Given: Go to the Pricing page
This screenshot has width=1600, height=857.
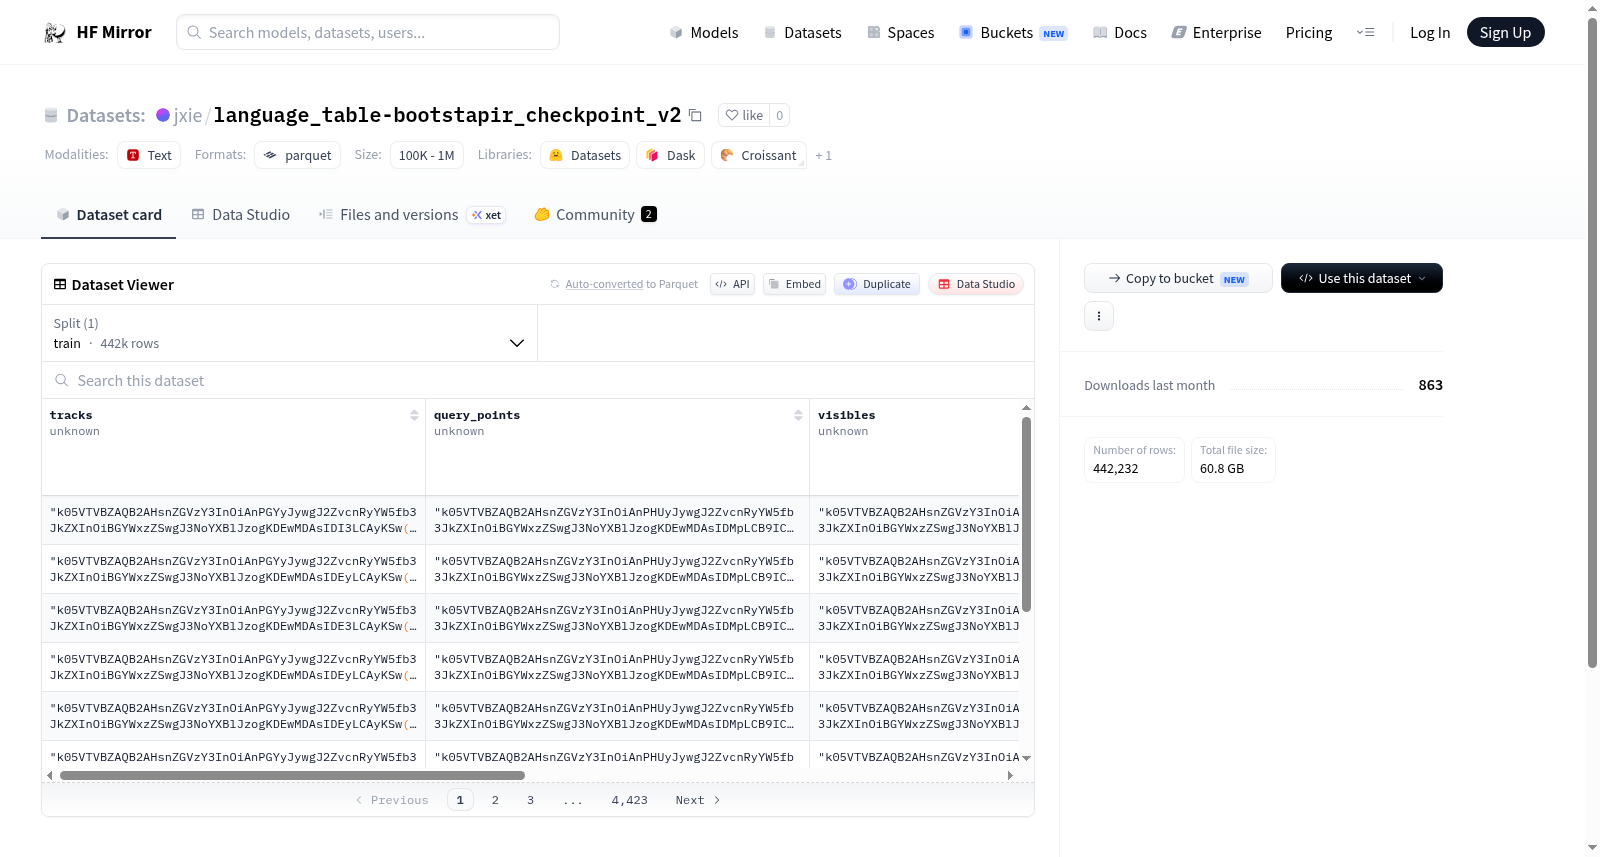Looking at the screenshot, I should [1309, 32].
